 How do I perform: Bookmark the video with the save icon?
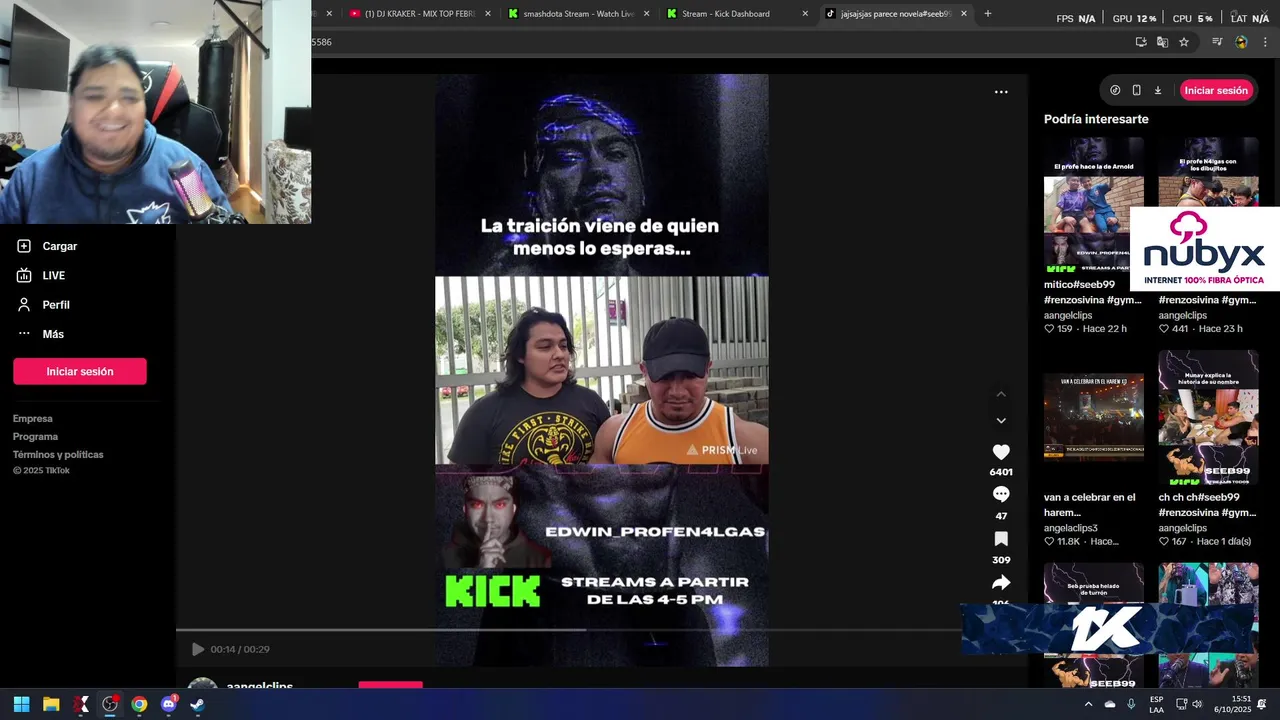1001,539
